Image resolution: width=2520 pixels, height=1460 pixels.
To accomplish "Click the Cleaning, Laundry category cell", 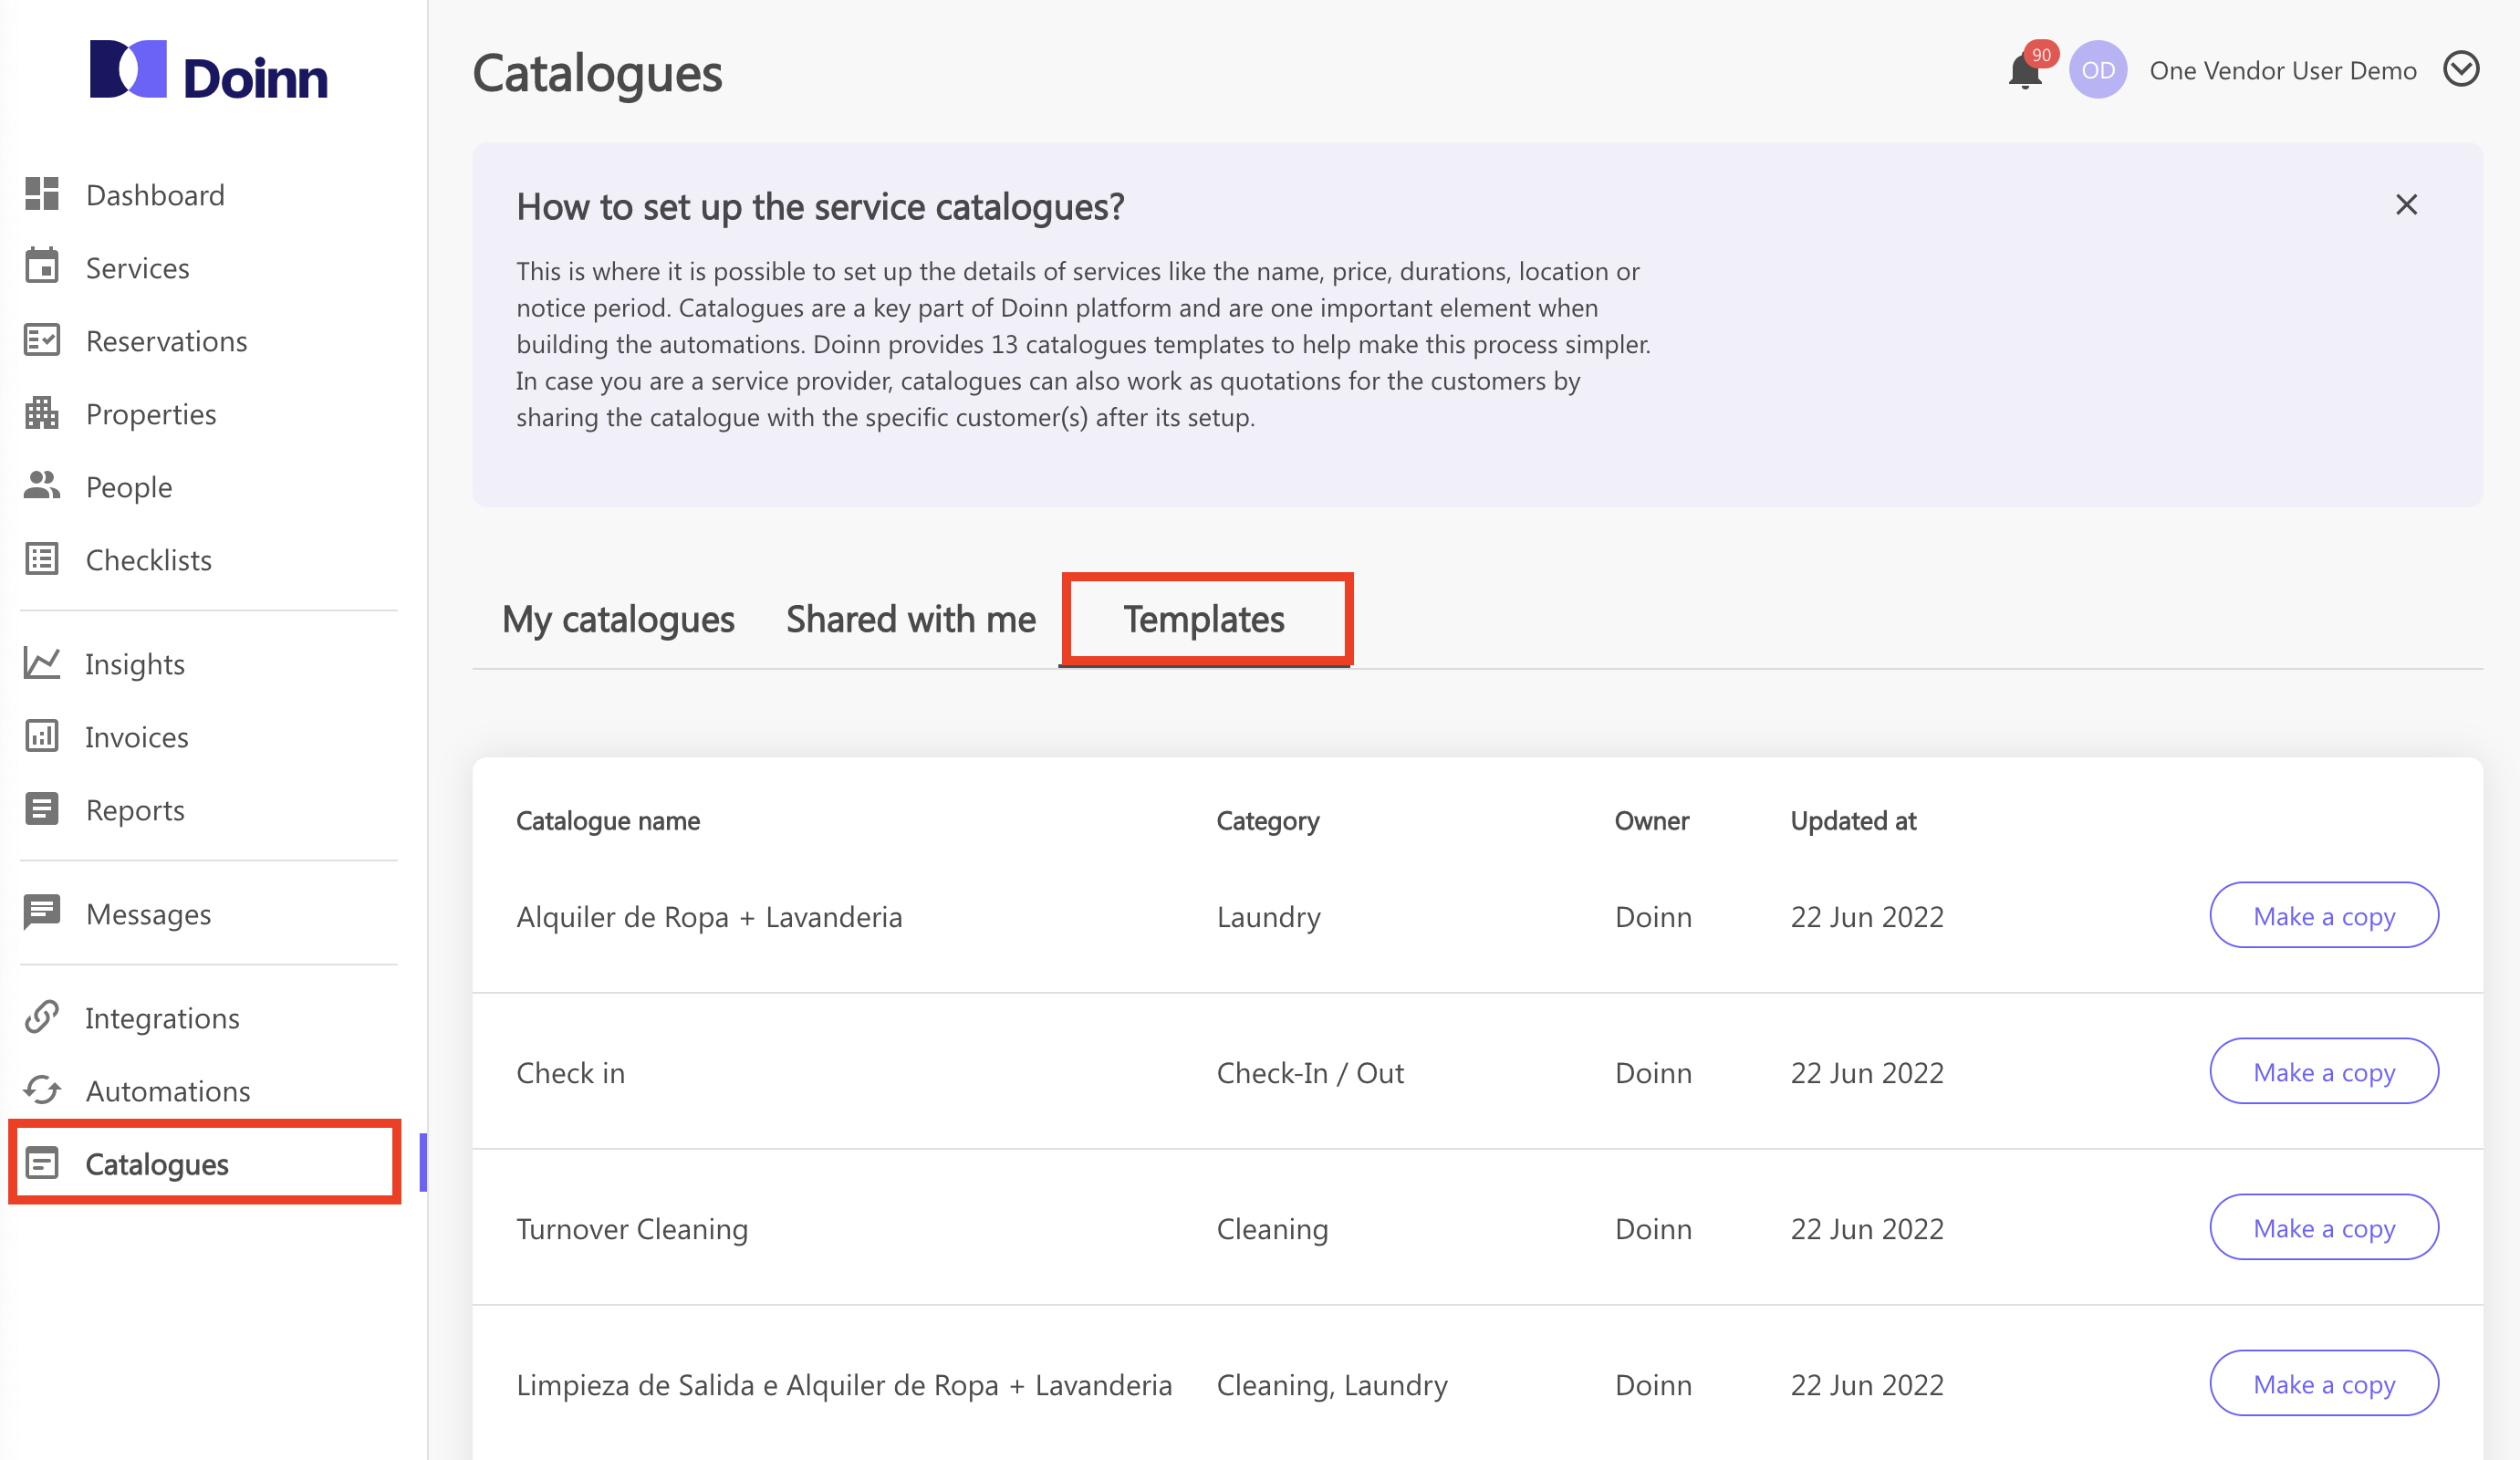I will 1332,1384.
